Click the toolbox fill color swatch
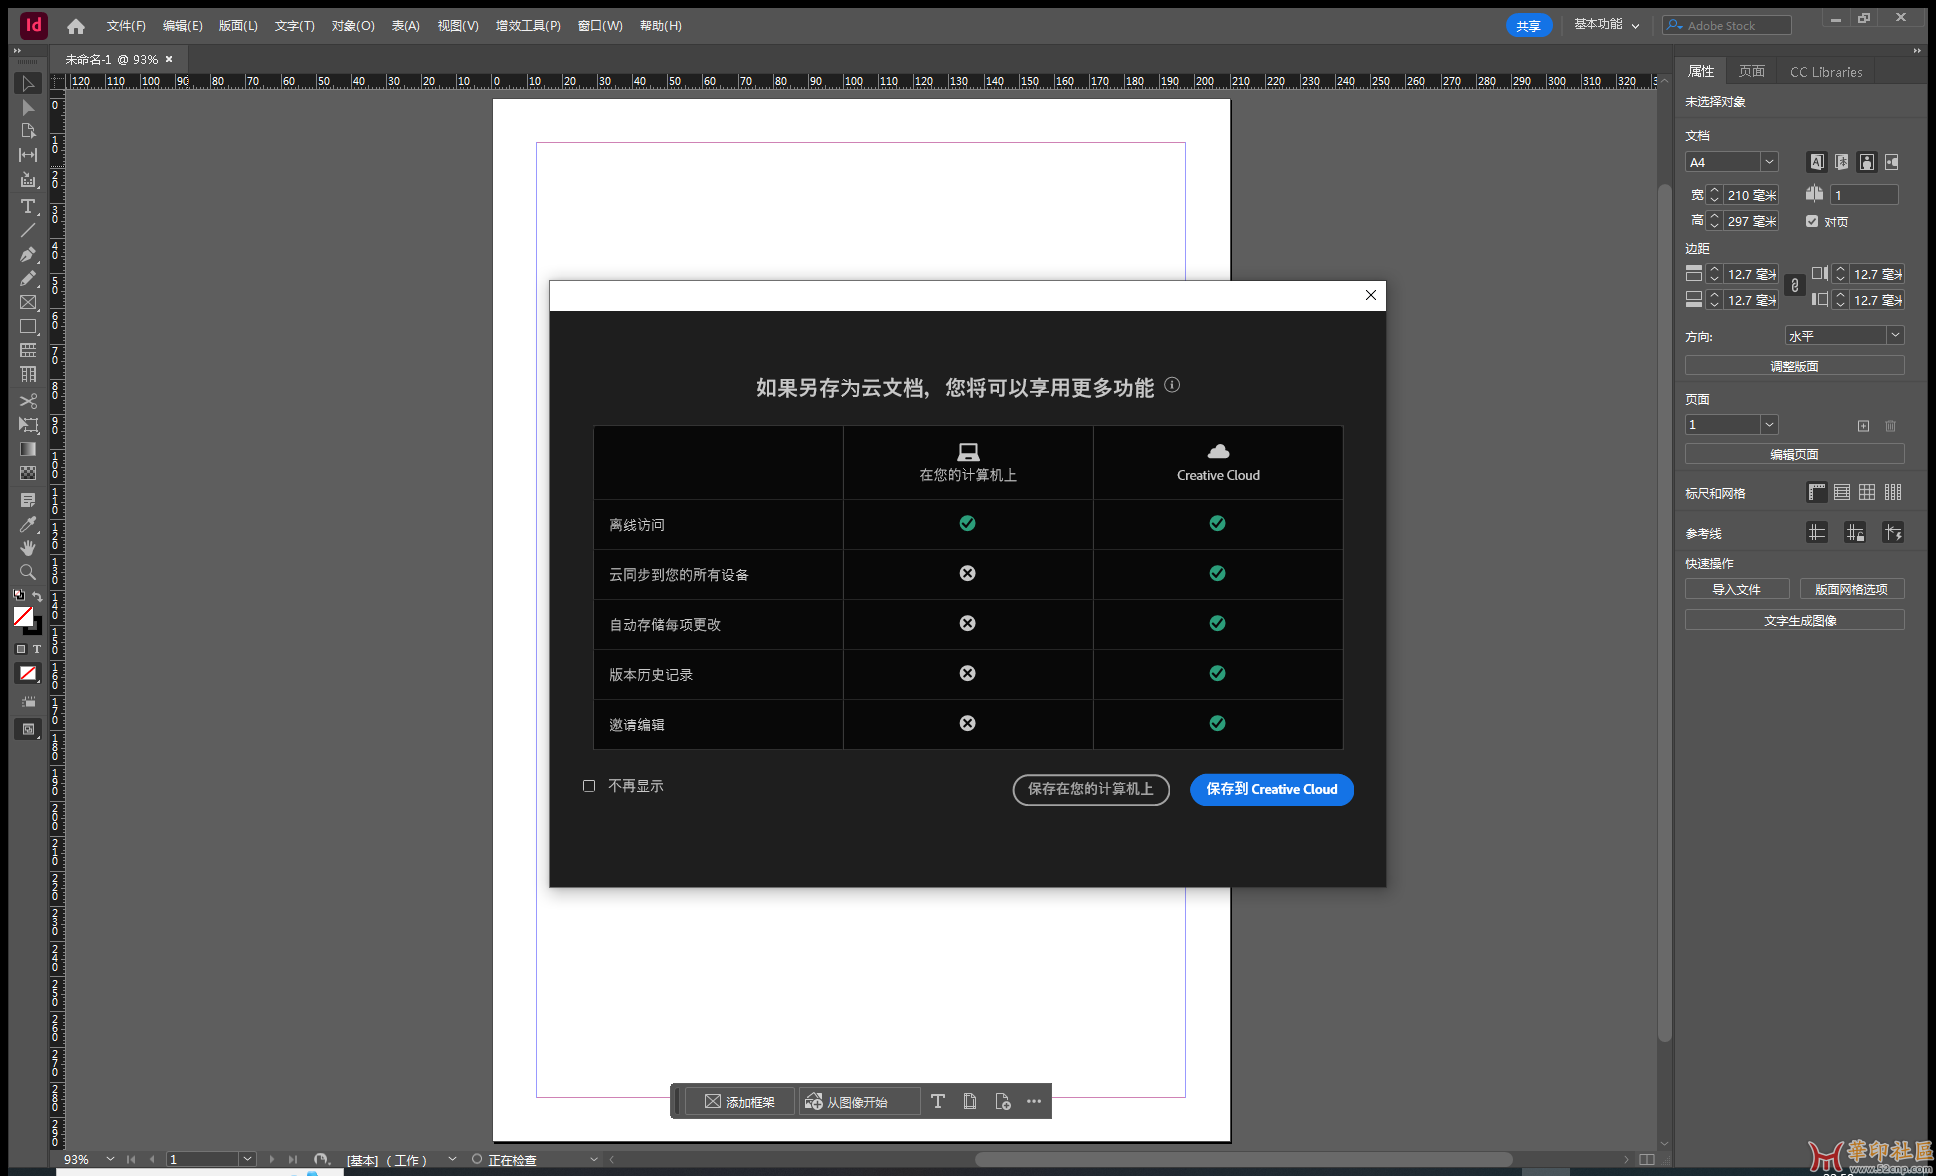Image resolution: width=1936 pixels, height=1176 pixels. point(23,616)
